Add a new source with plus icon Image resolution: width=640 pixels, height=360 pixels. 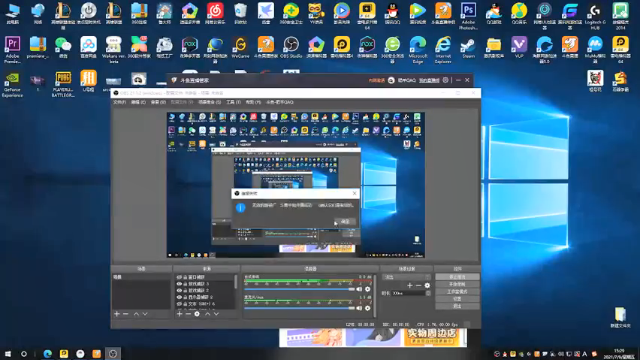[180, 314]
